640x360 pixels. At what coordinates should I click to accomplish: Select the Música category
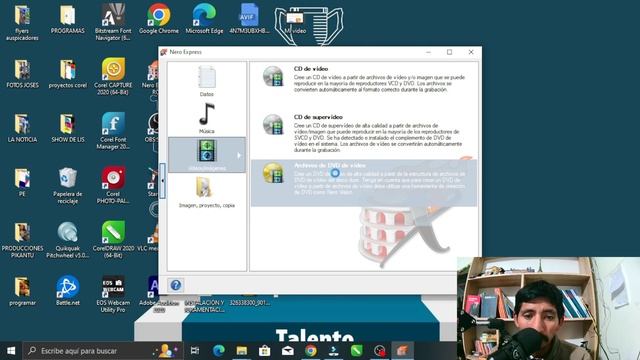click(x=207, y=118)
